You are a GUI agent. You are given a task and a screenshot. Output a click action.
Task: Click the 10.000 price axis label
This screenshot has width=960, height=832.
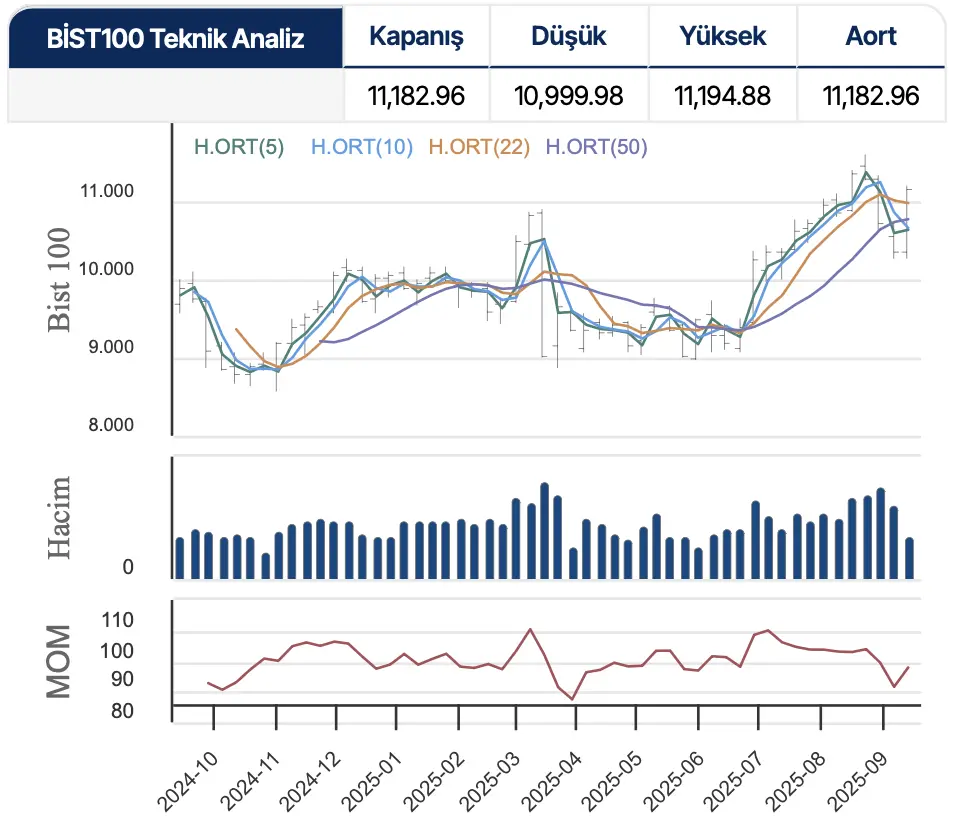[107, 269]
